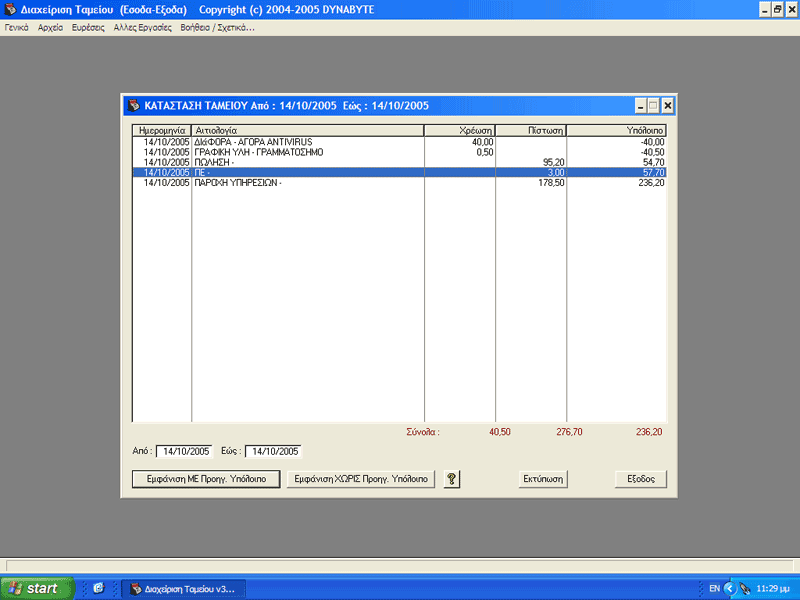
Task: Click the question mark help icon
Action: point(452,479)
